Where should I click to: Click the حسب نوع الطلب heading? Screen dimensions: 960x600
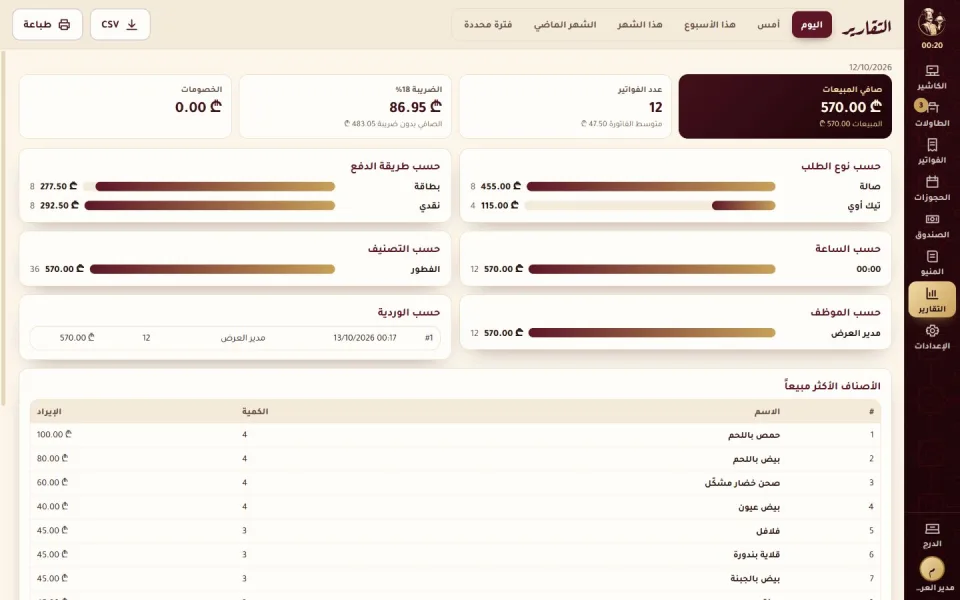(841, 166)
